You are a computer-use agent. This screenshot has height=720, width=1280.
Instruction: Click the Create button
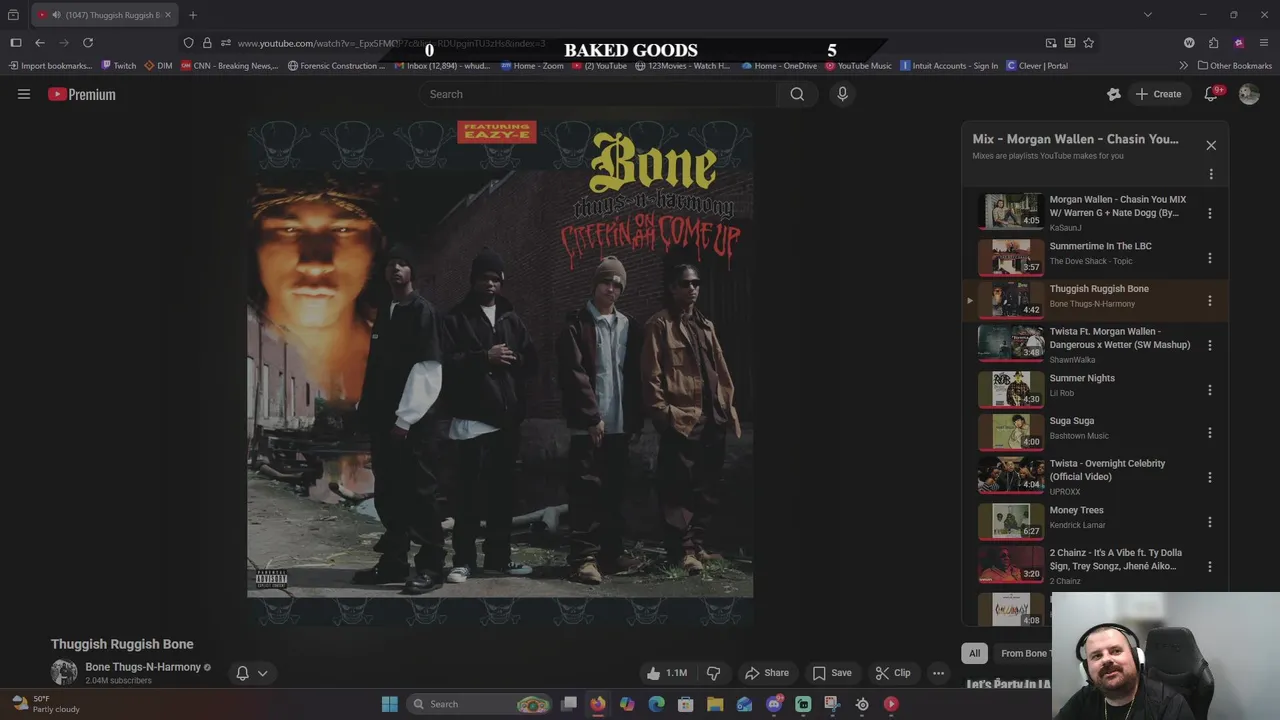pos(1158,94)
